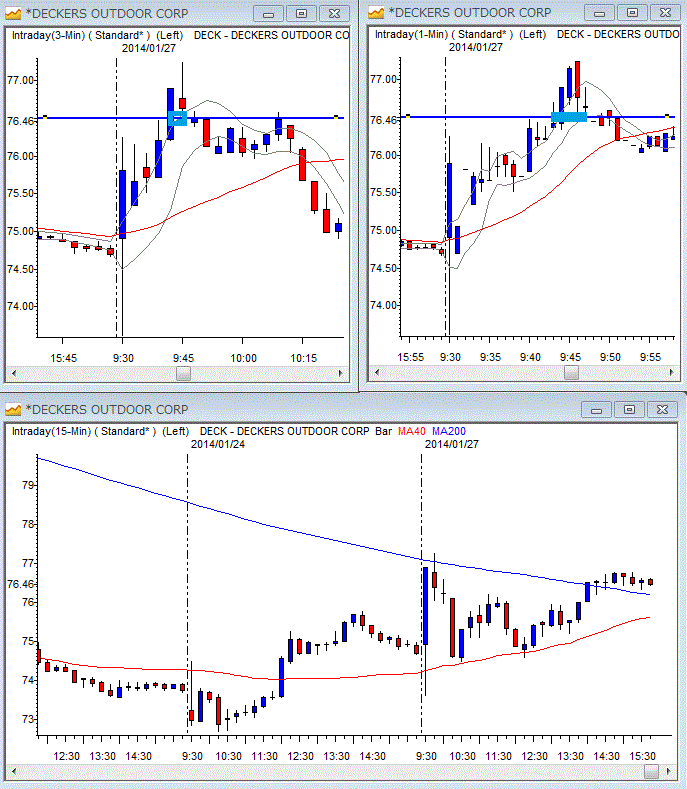
Task: Click left scroll arrow in 15-Min chart
Action: click(14, 771)
